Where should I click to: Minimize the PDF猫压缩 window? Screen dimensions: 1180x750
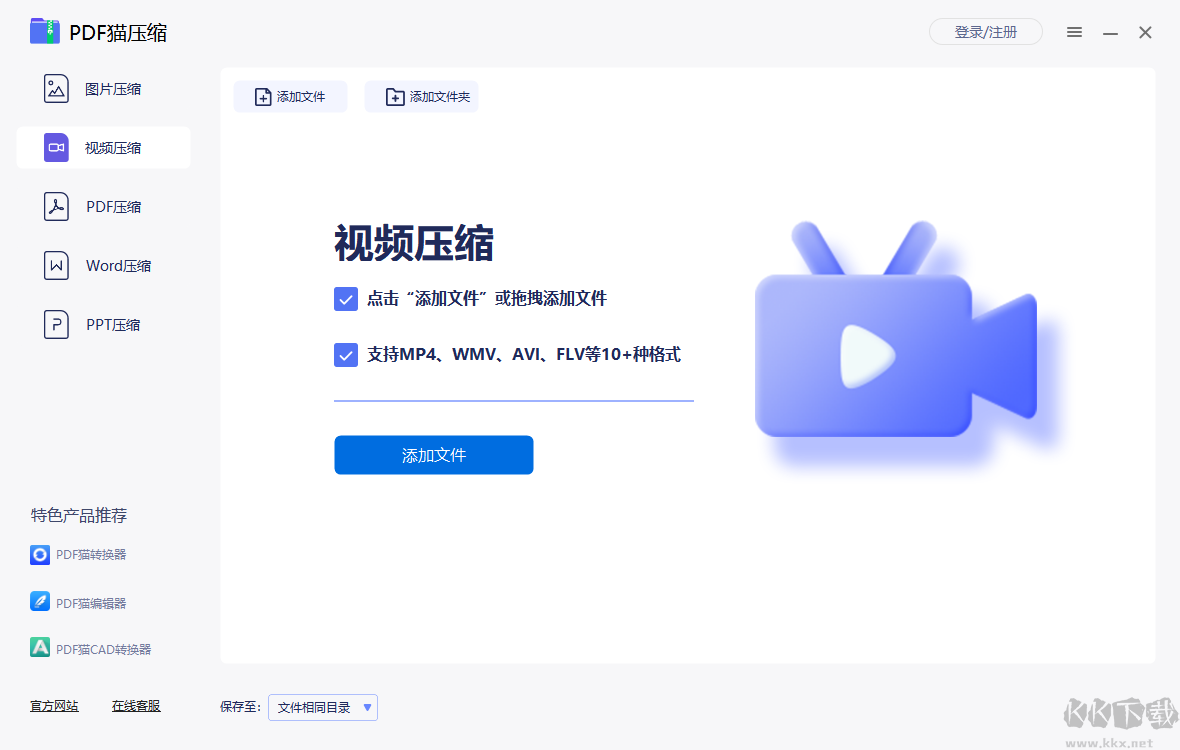(1110, 32)
